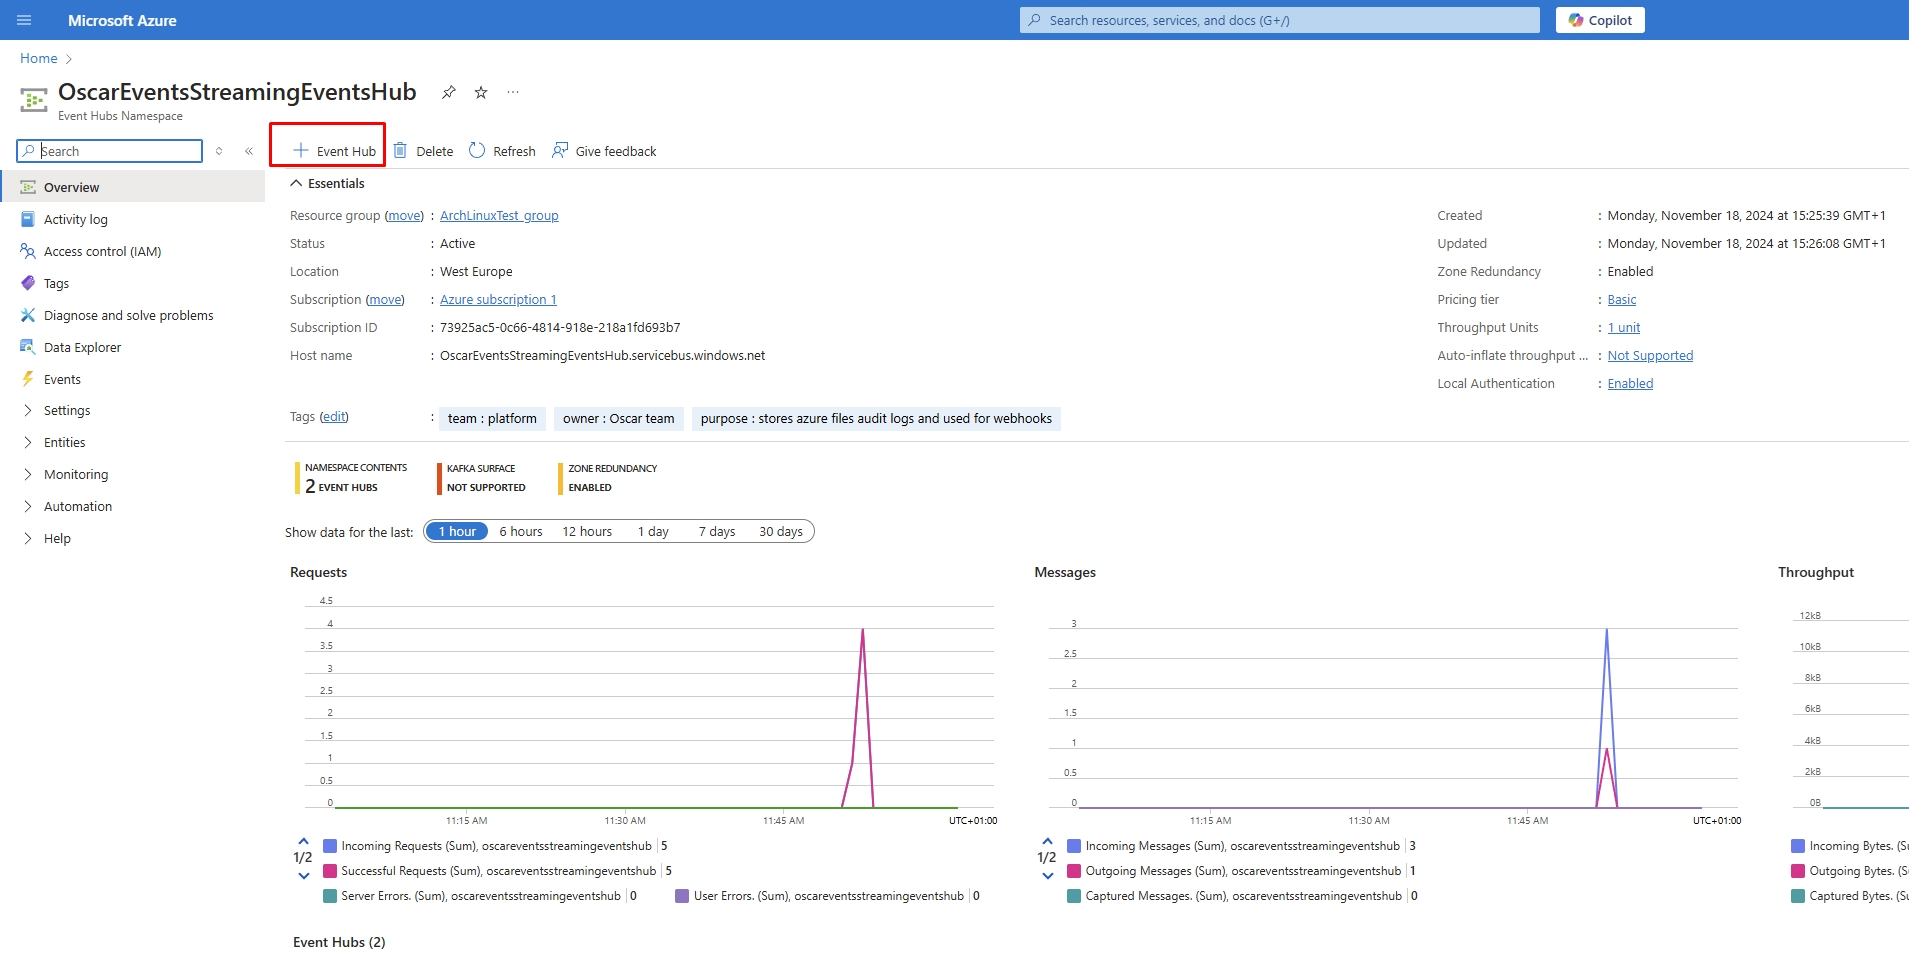
Task: Open ArchLinuxTest_group resource group
Action: tap(499, 215)
